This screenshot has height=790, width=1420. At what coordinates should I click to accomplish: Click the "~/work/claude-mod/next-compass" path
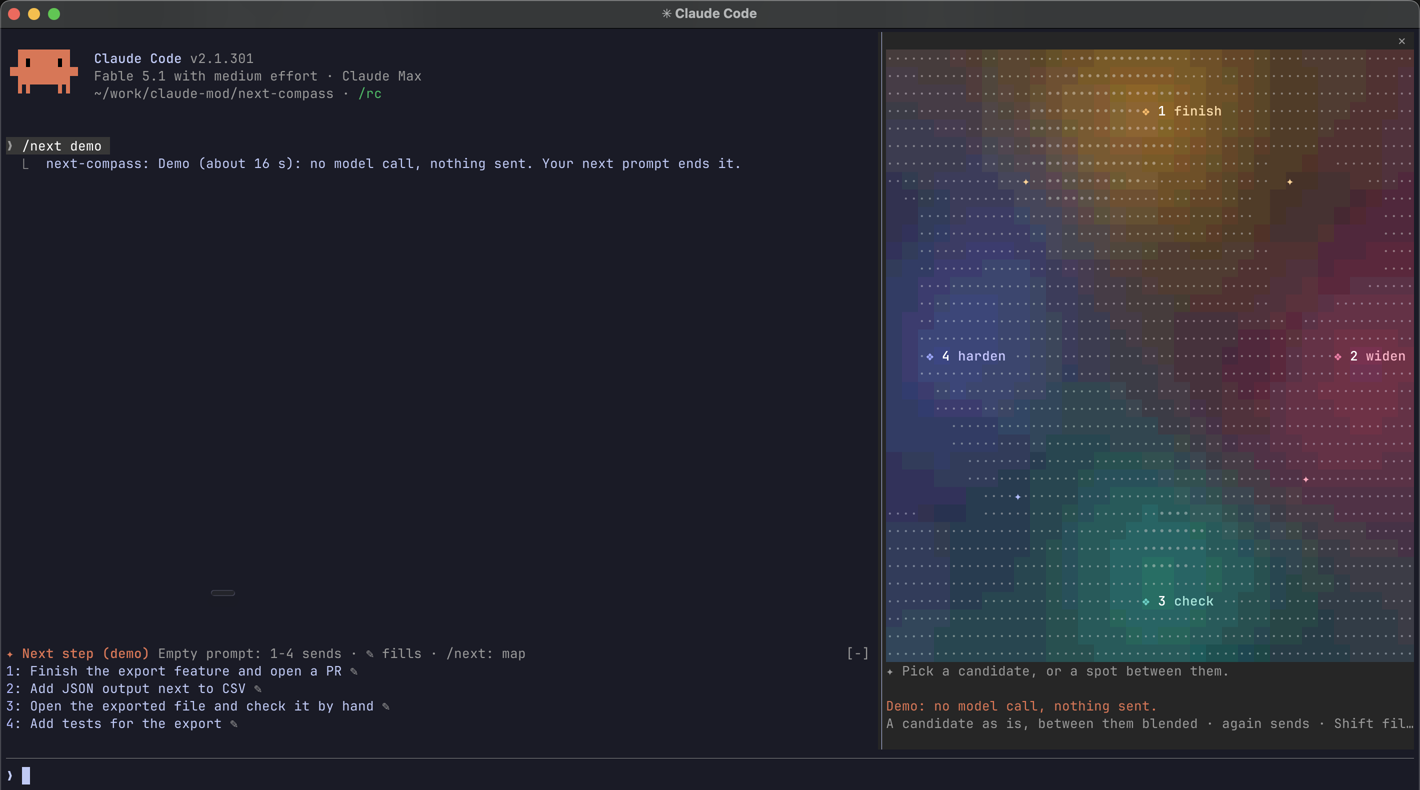pyautogui.click(x=214, y=94)
